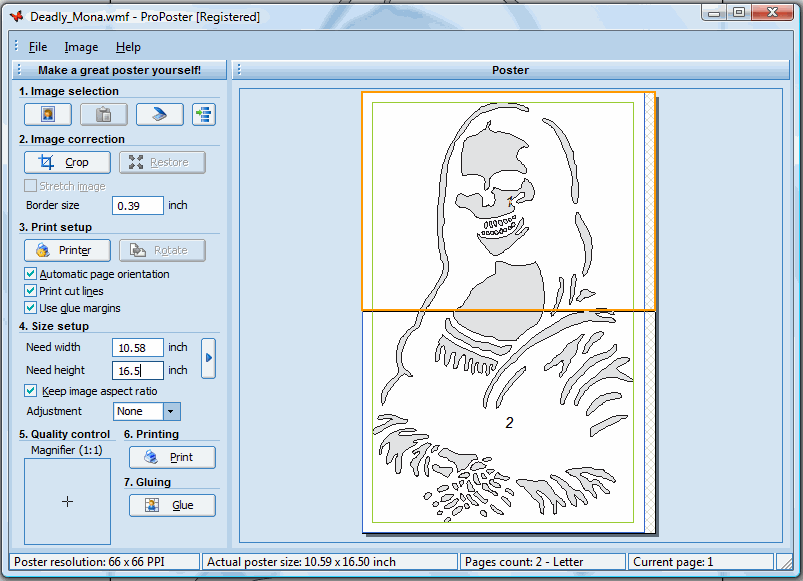Select the orange-highlighted top page in the preview
Screen dimensions: 803x581
tap(509, 201)
